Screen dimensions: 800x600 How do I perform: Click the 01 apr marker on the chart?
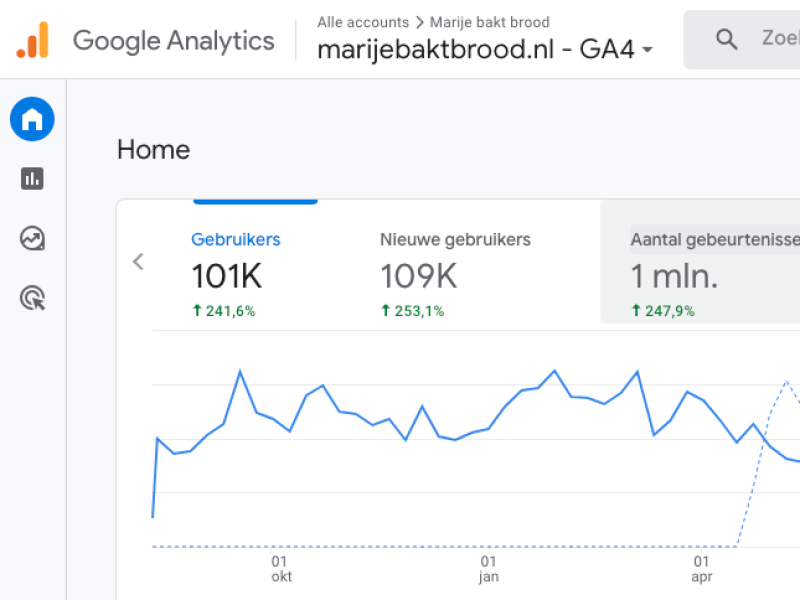(x=702, y=570)
